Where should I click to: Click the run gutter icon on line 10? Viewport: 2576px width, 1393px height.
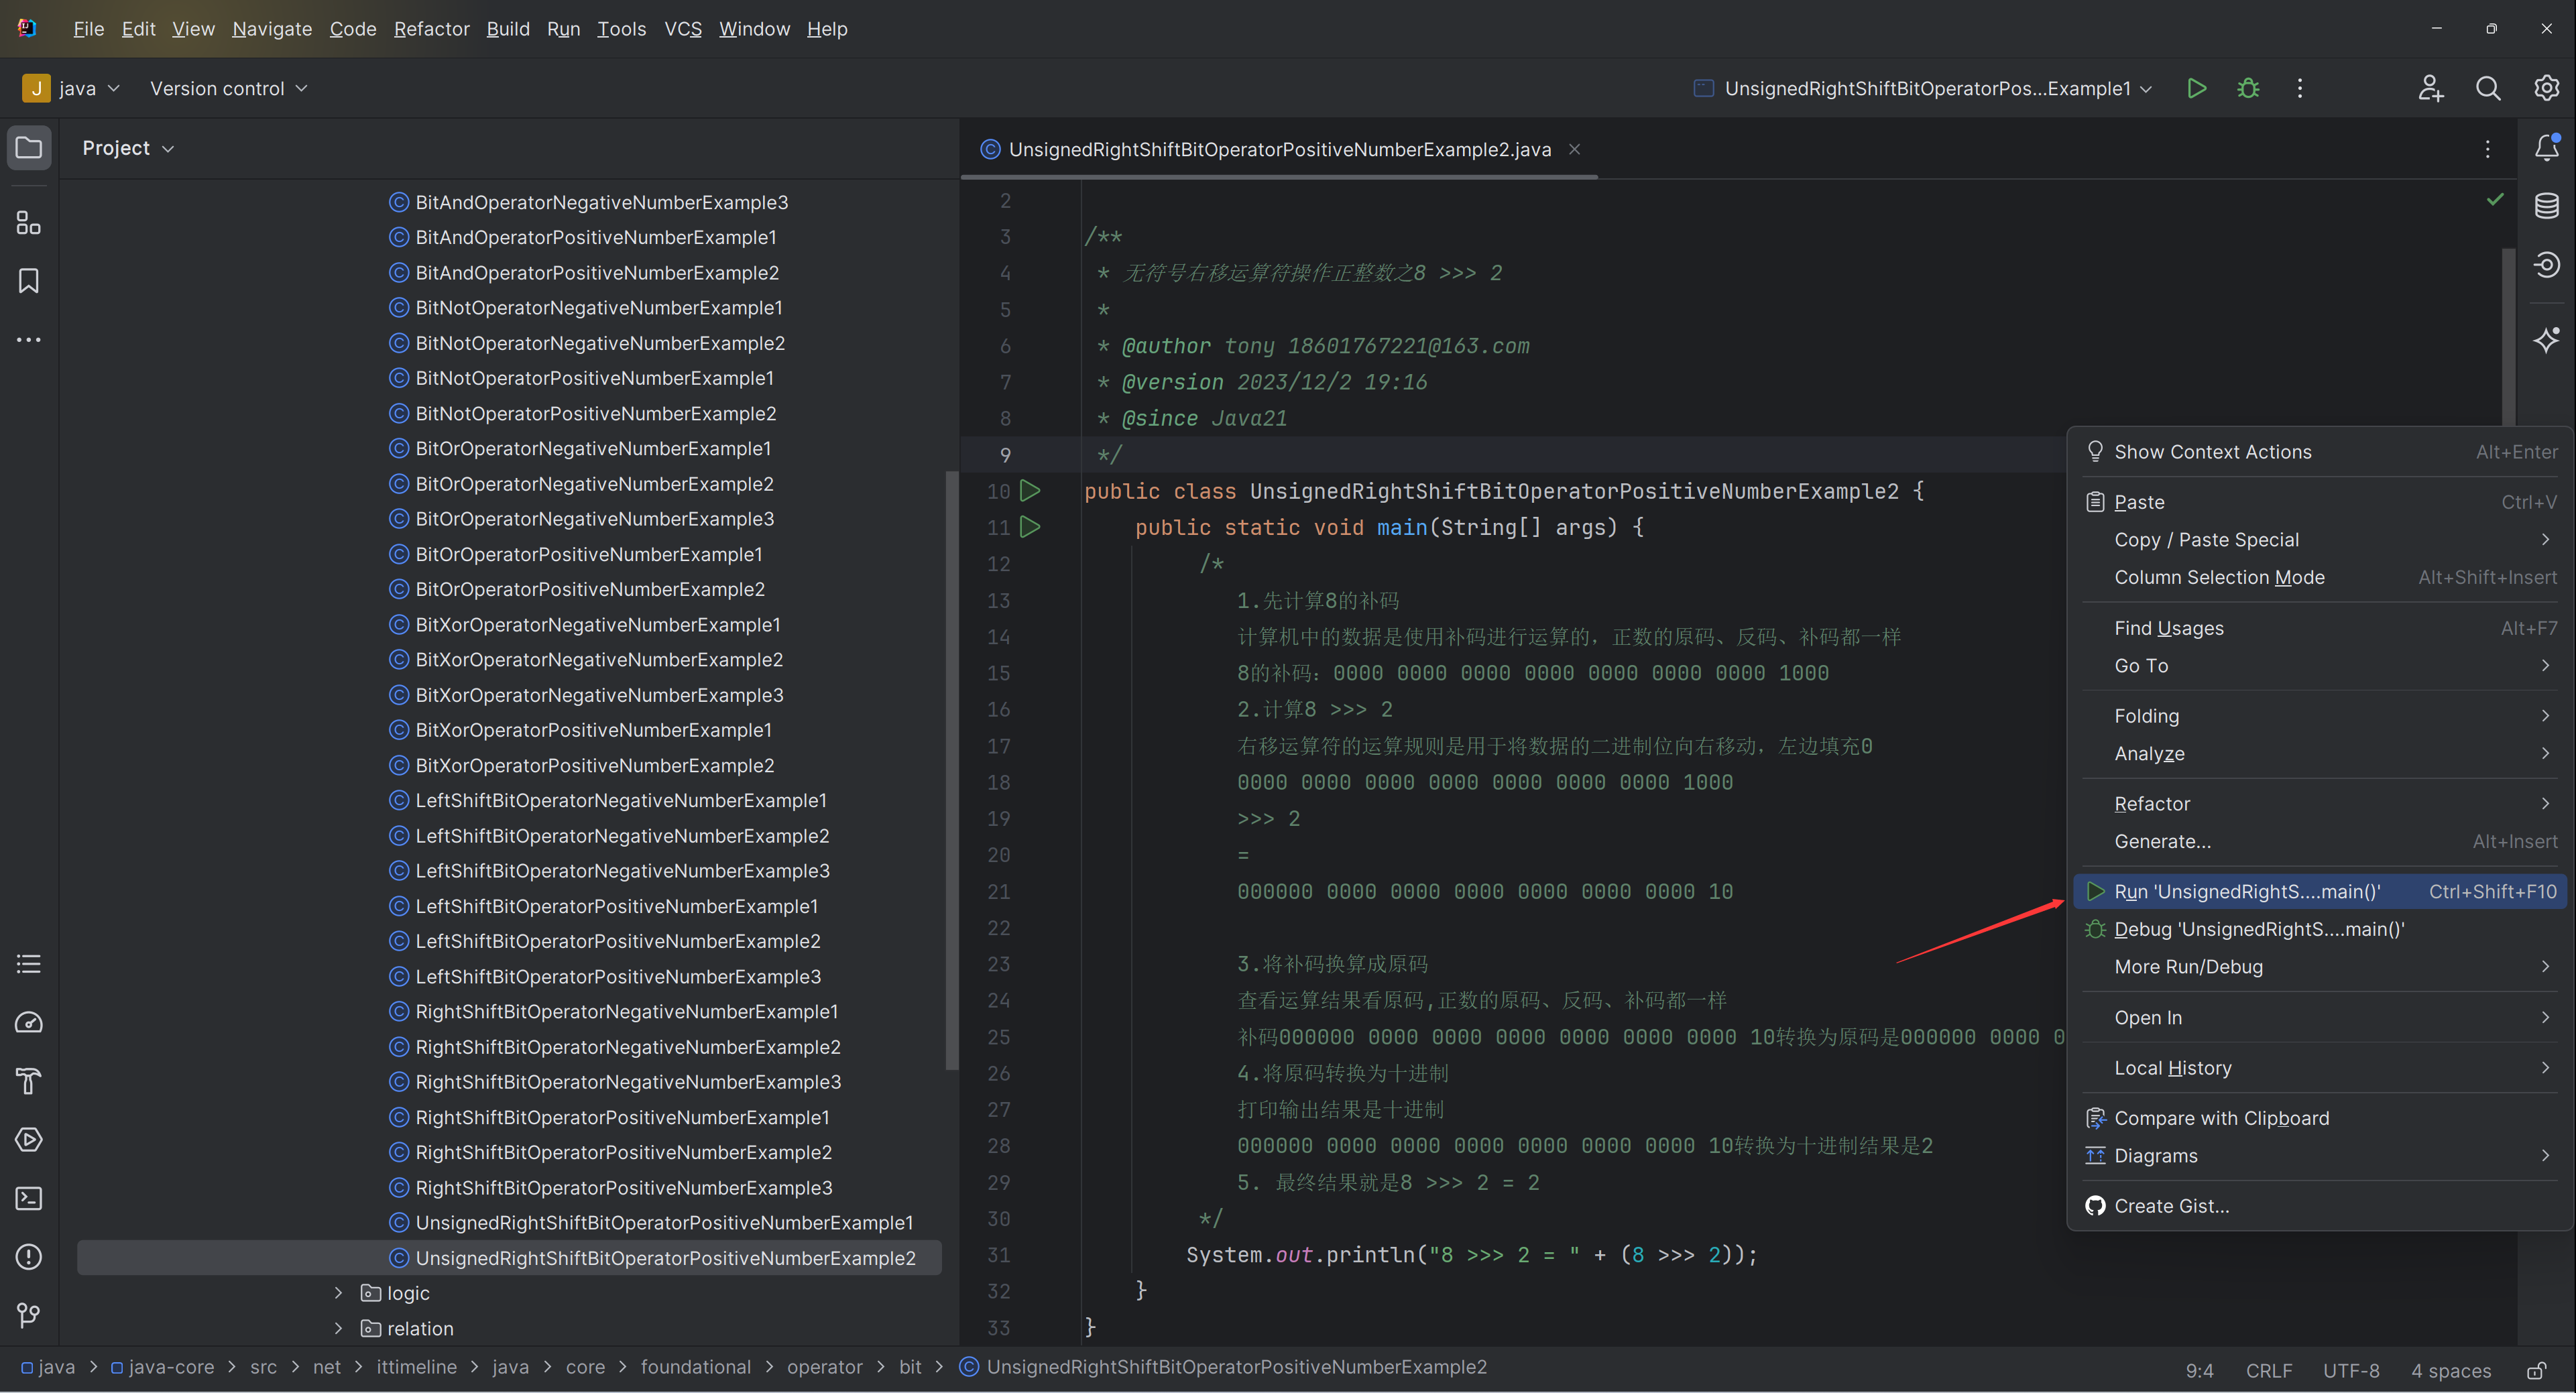1030,491
